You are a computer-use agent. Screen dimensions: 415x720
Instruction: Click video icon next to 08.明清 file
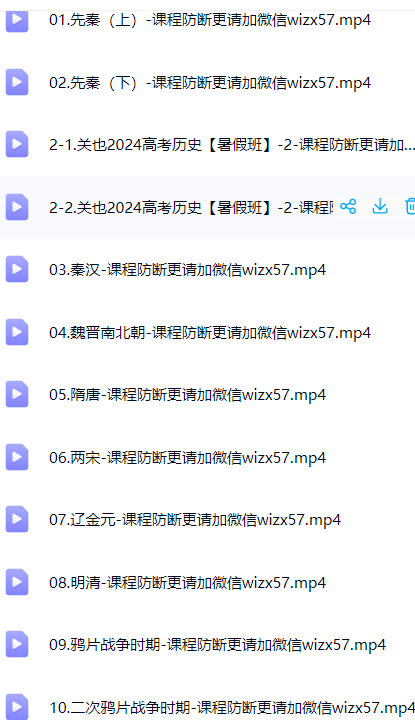coord(17,582)
